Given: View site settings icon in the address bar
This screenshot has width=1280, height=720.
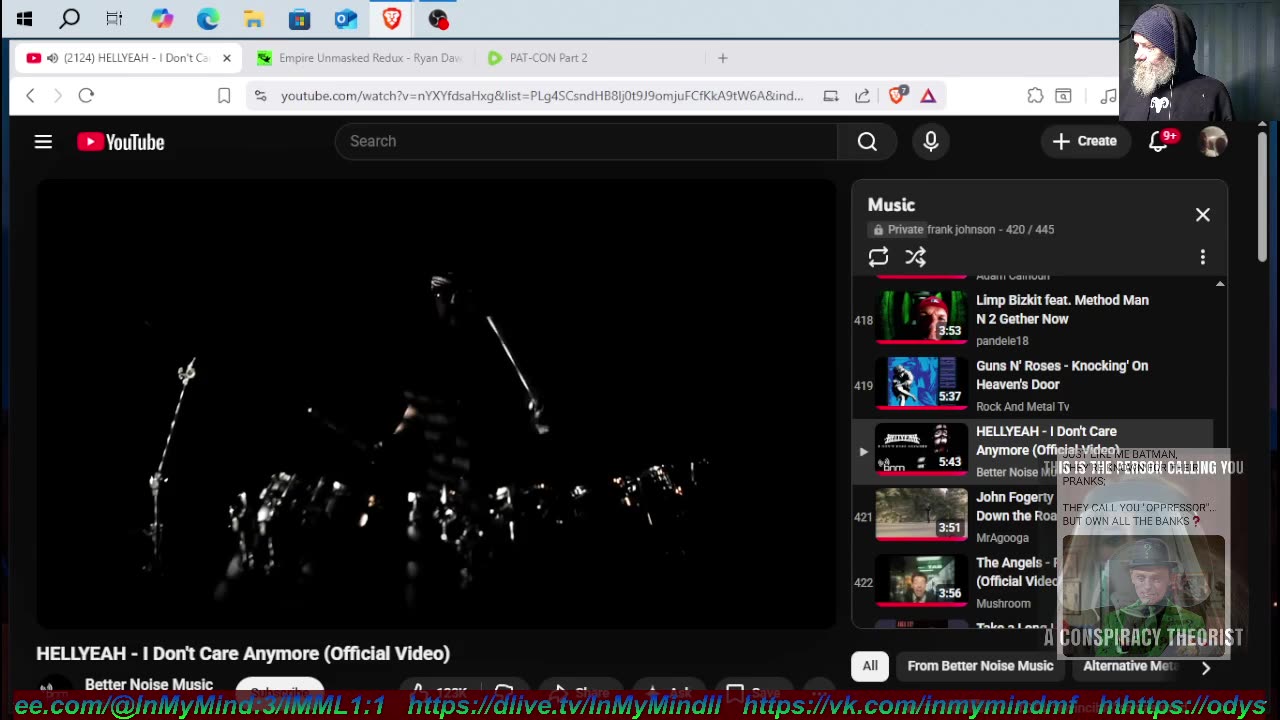Looking at the screenshot, I should click(x=260, y=96).
